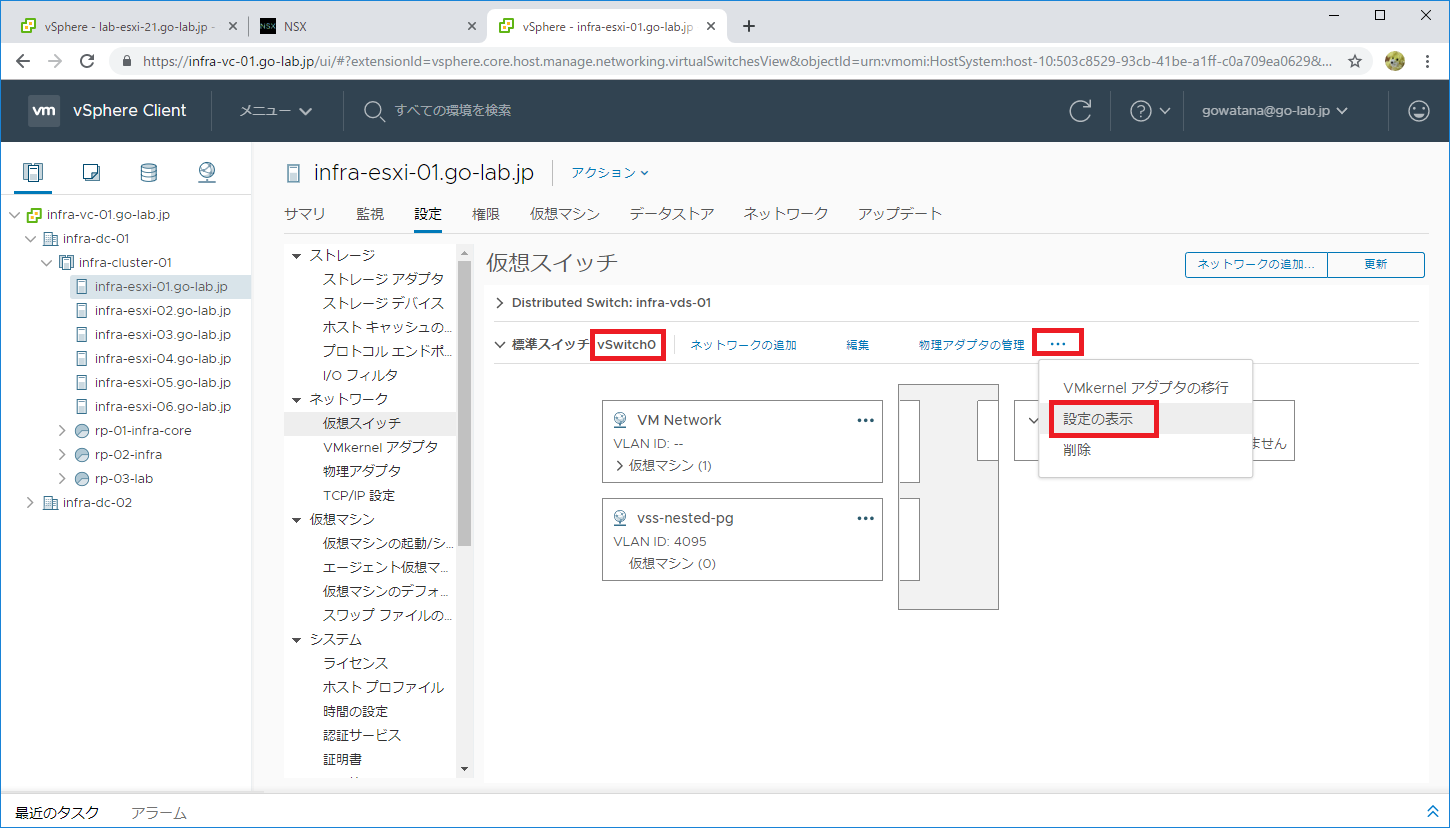
Task: Switch to the アップデート tab
Action: point(900,214)
